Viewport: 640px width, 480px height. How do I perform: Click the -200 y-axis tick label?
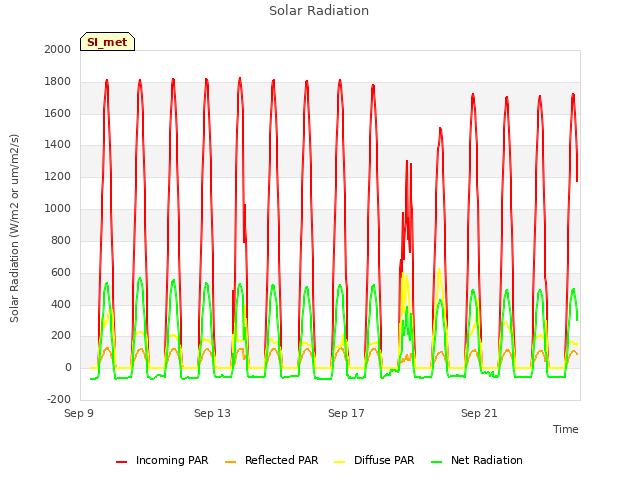pyautogui.click(x=59, y=400)
